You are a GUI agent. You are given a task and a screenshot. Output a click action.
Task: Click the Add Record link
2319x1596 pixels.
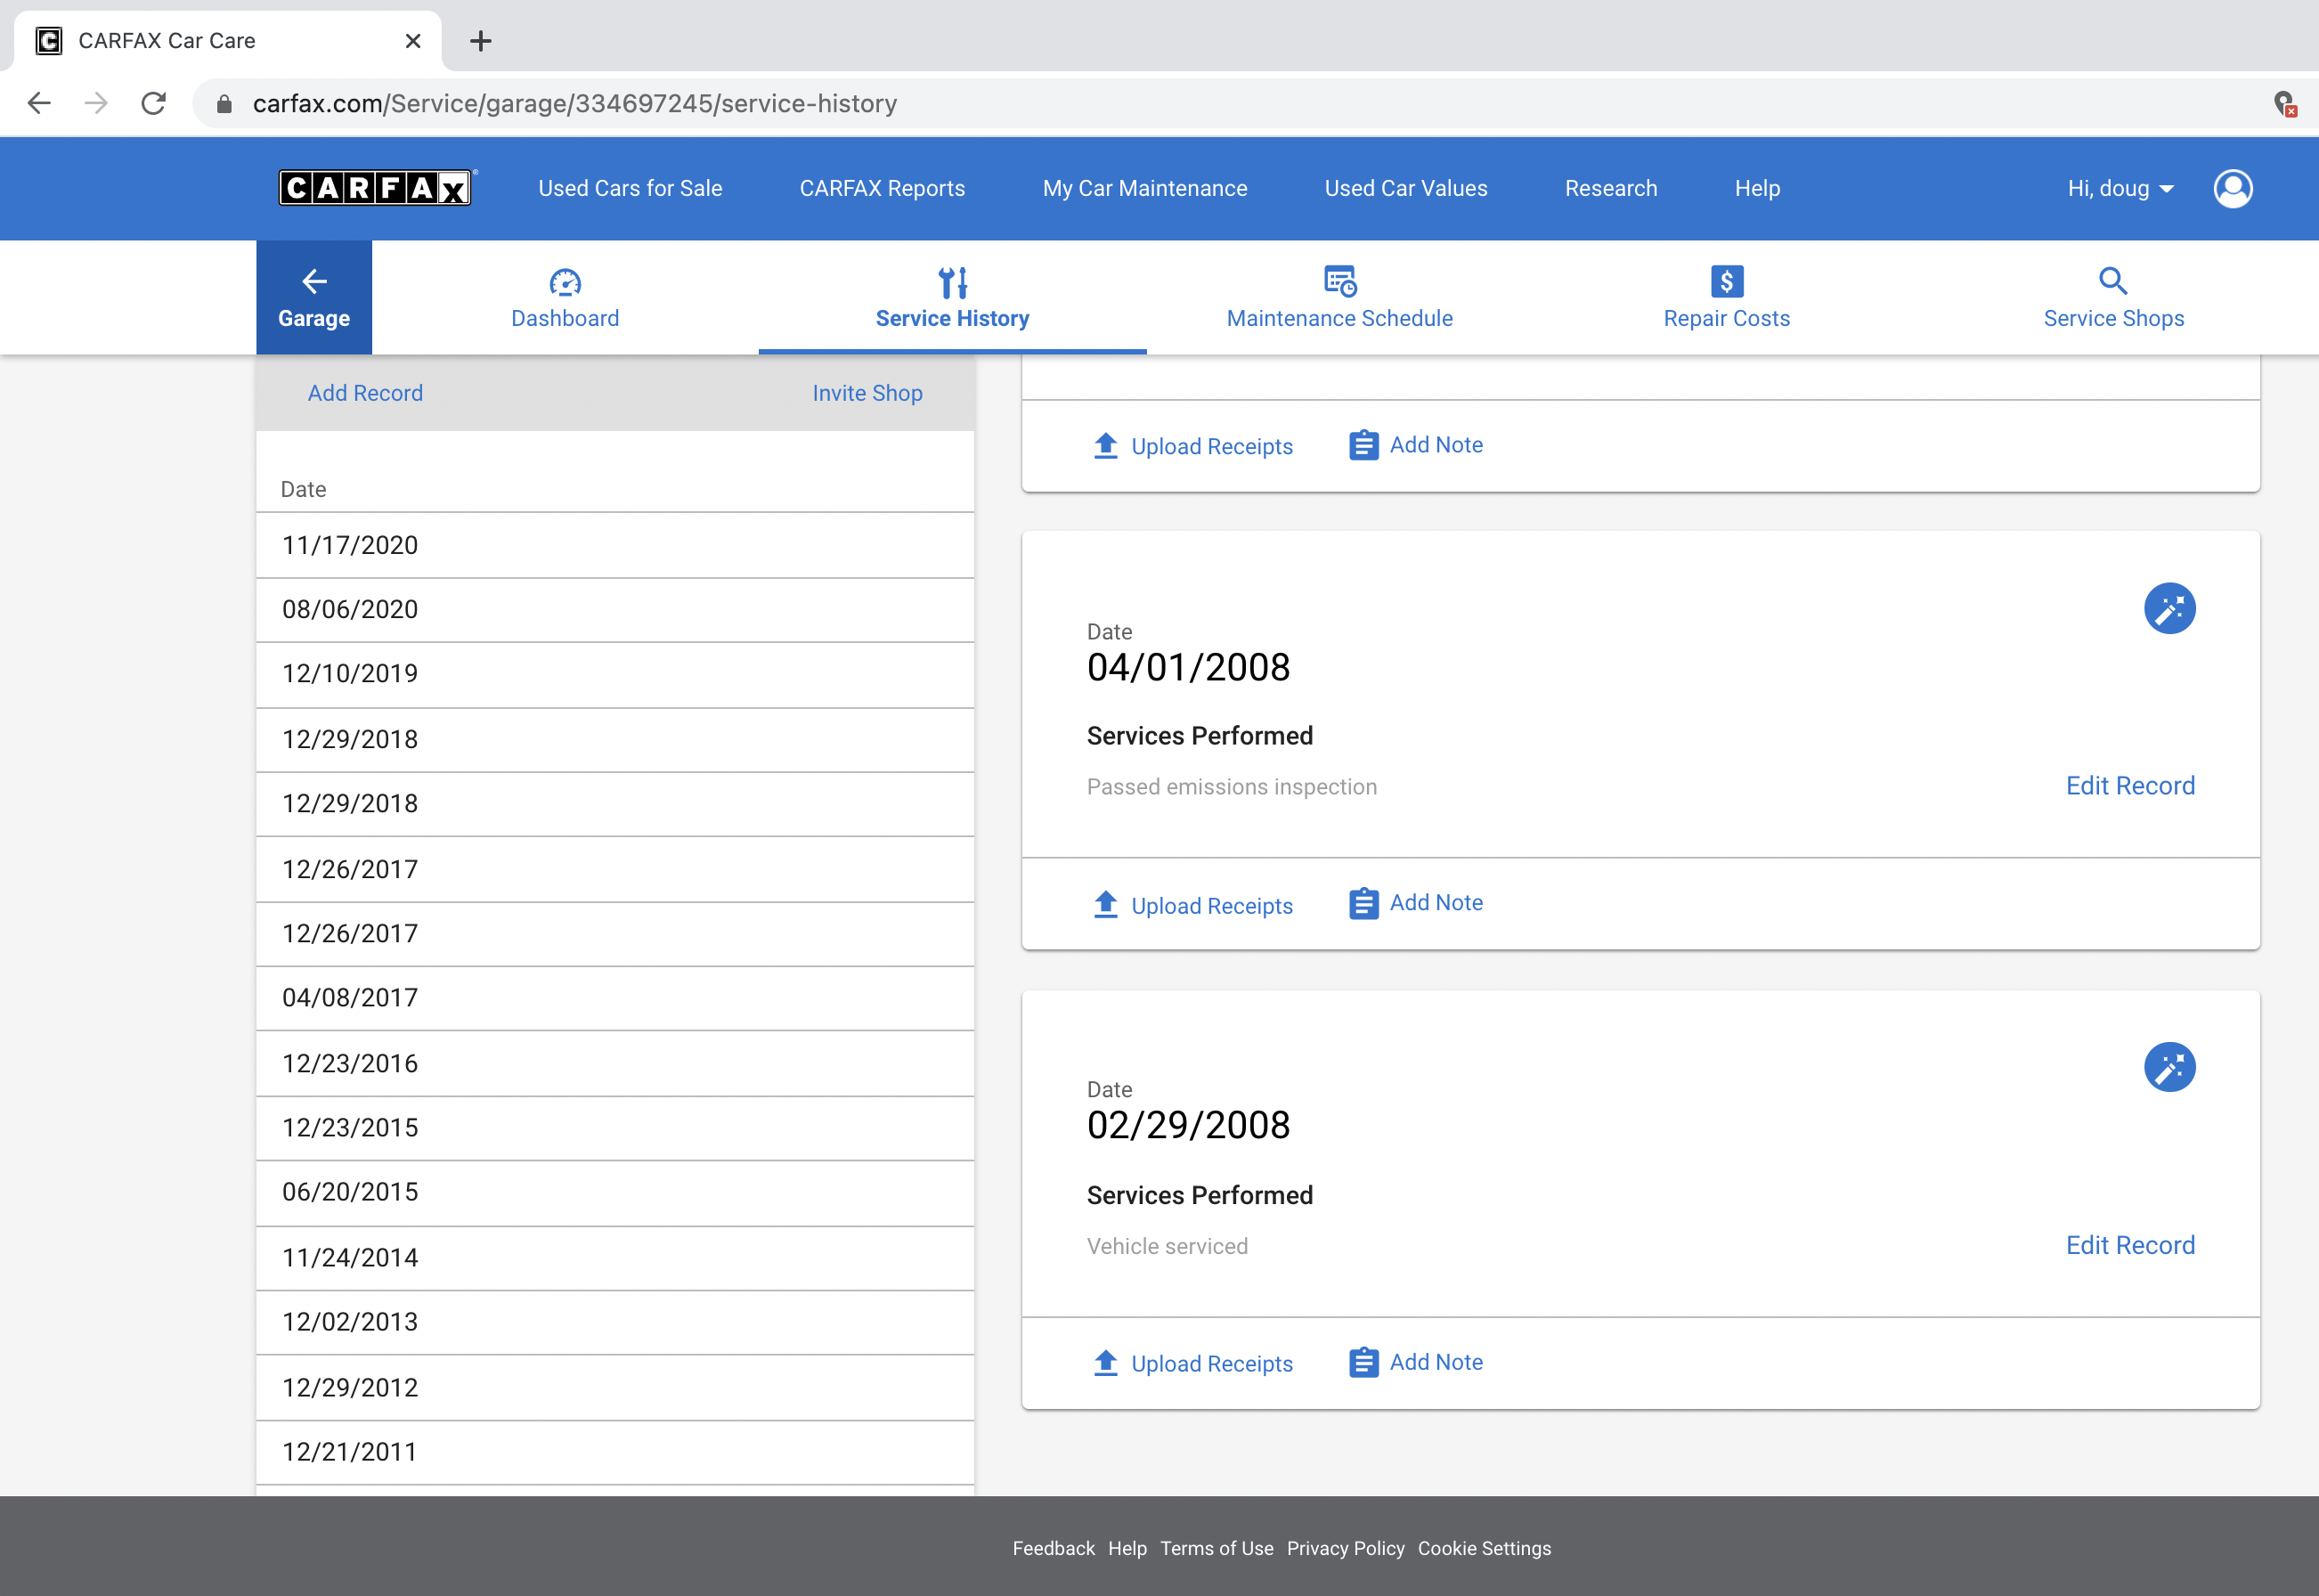pos(365,393)
